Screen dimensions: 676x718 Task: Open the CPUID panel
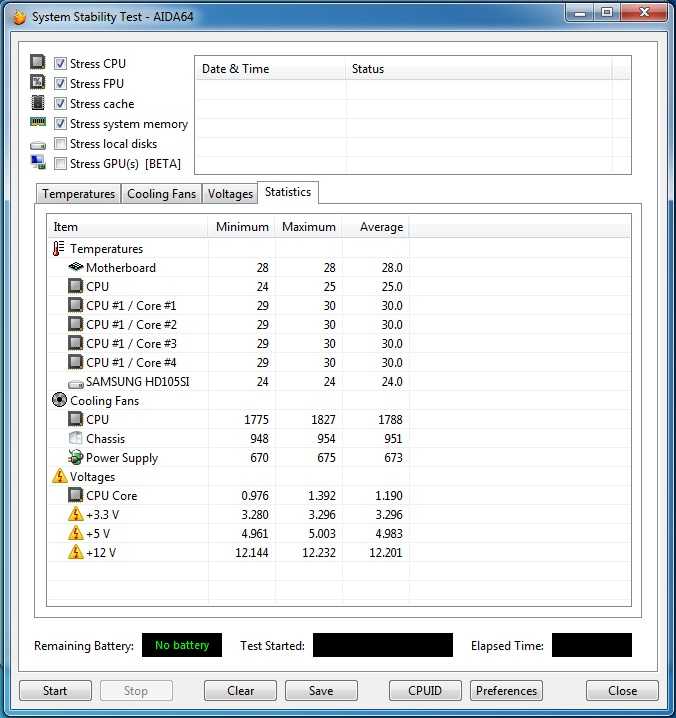point(425,691)
